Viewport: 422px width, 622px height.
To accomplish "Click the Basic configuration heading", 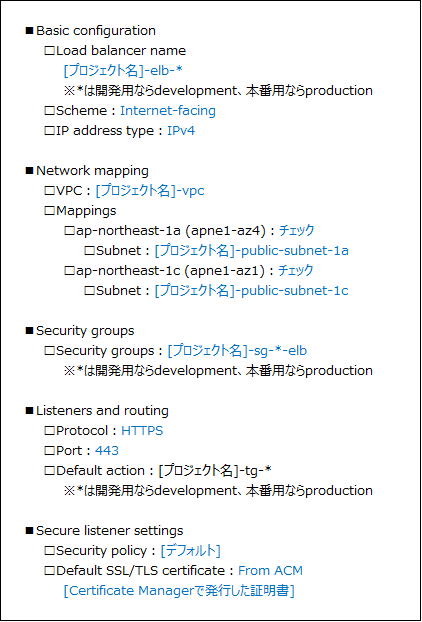I will [96, 31].
